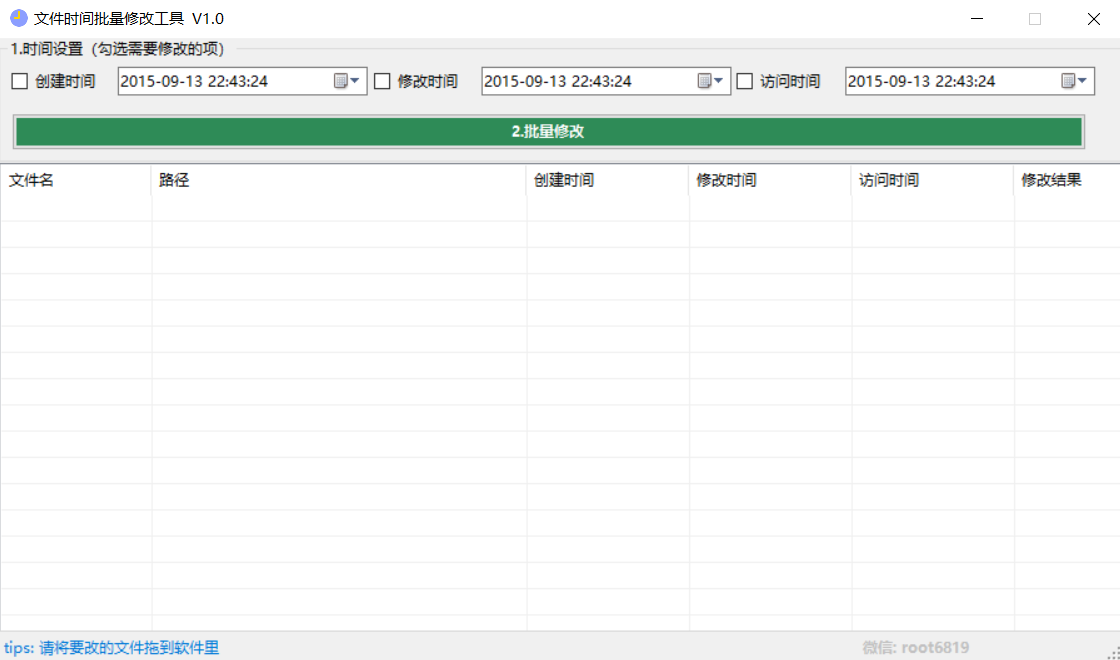The image size is (1120, 660).
Task: Click the 修改时间 column header in list
Action: click(769, 181)
